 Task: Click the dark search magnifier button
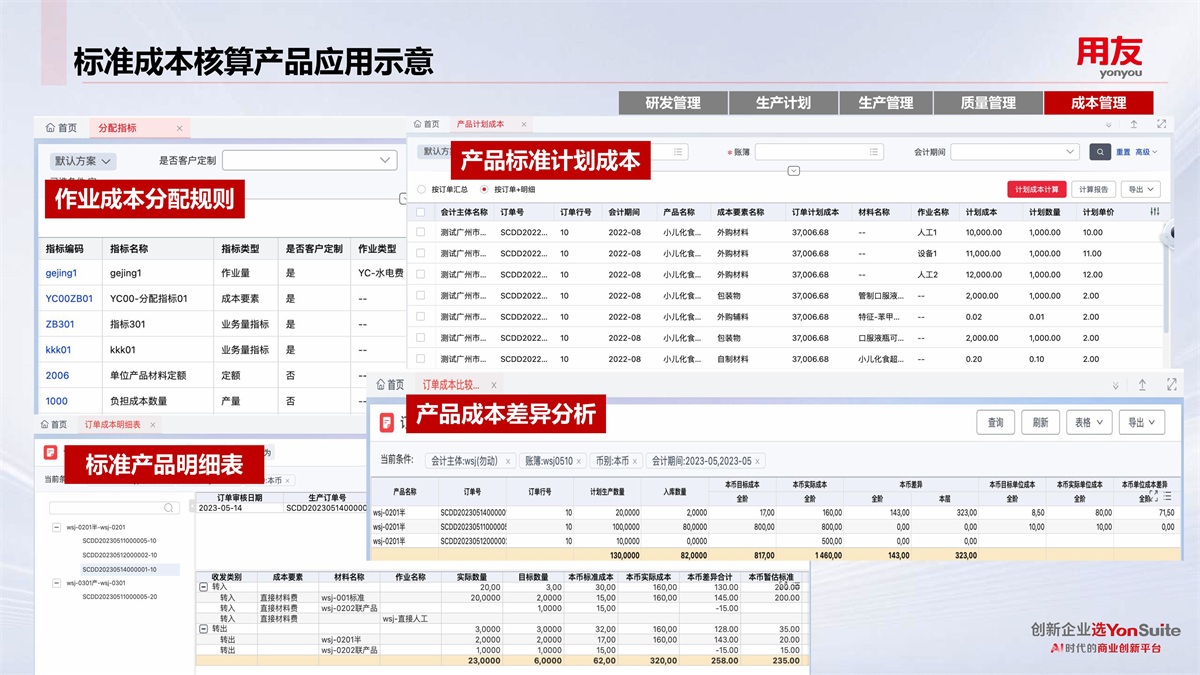(1100, 152)
